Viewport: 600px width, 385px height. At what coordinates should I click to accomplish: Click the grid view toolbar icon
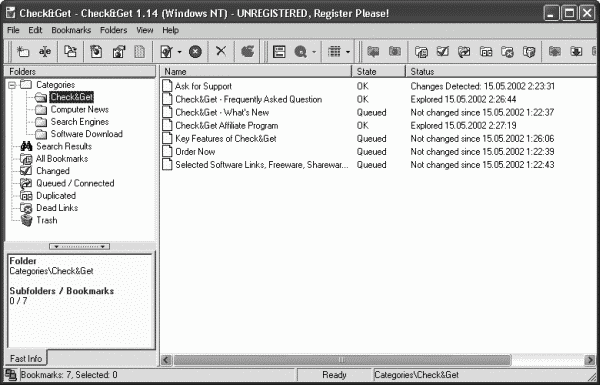[334, 52]
